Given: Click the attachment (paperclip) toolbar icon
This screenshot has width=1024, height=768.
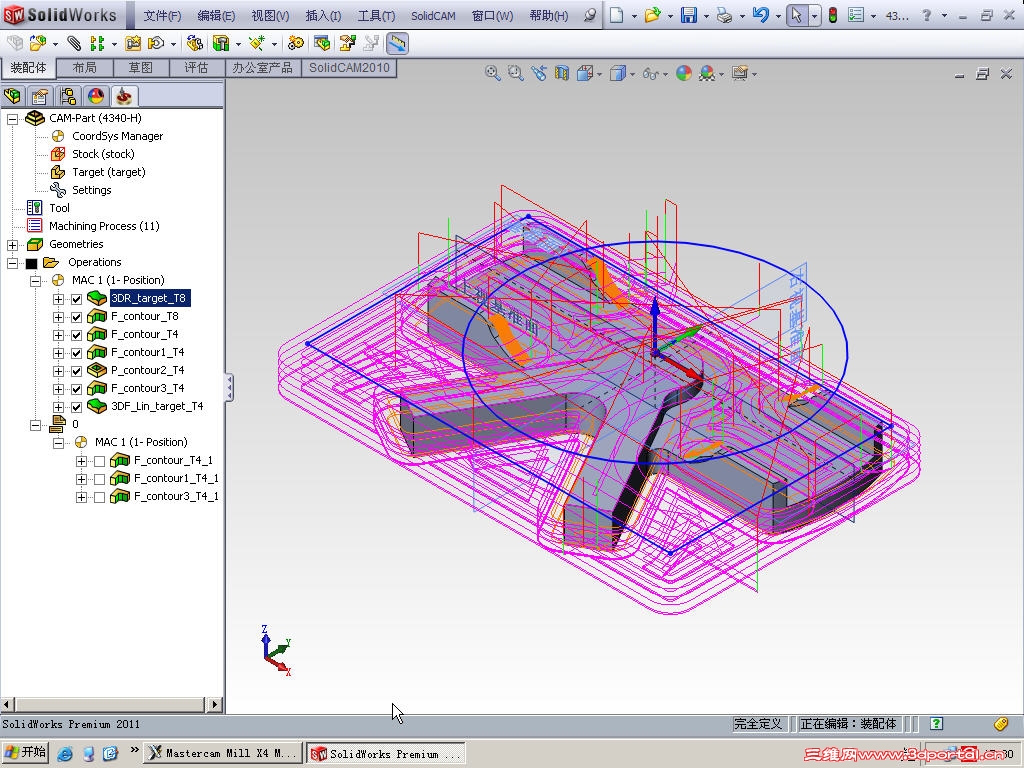Looking at the screenshot, I should point(73,42).
